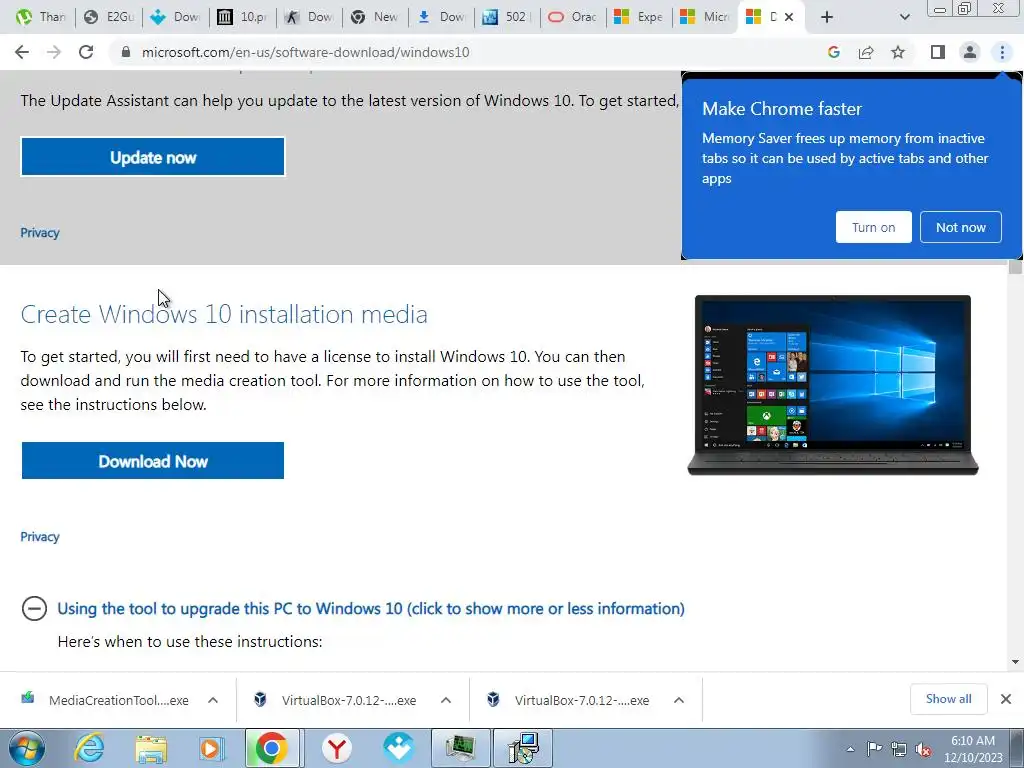Image resolution: width=1024 pixels, height=768 pixels.
Task: Open the monitor app in taskbar
Action: coord(460,748)
